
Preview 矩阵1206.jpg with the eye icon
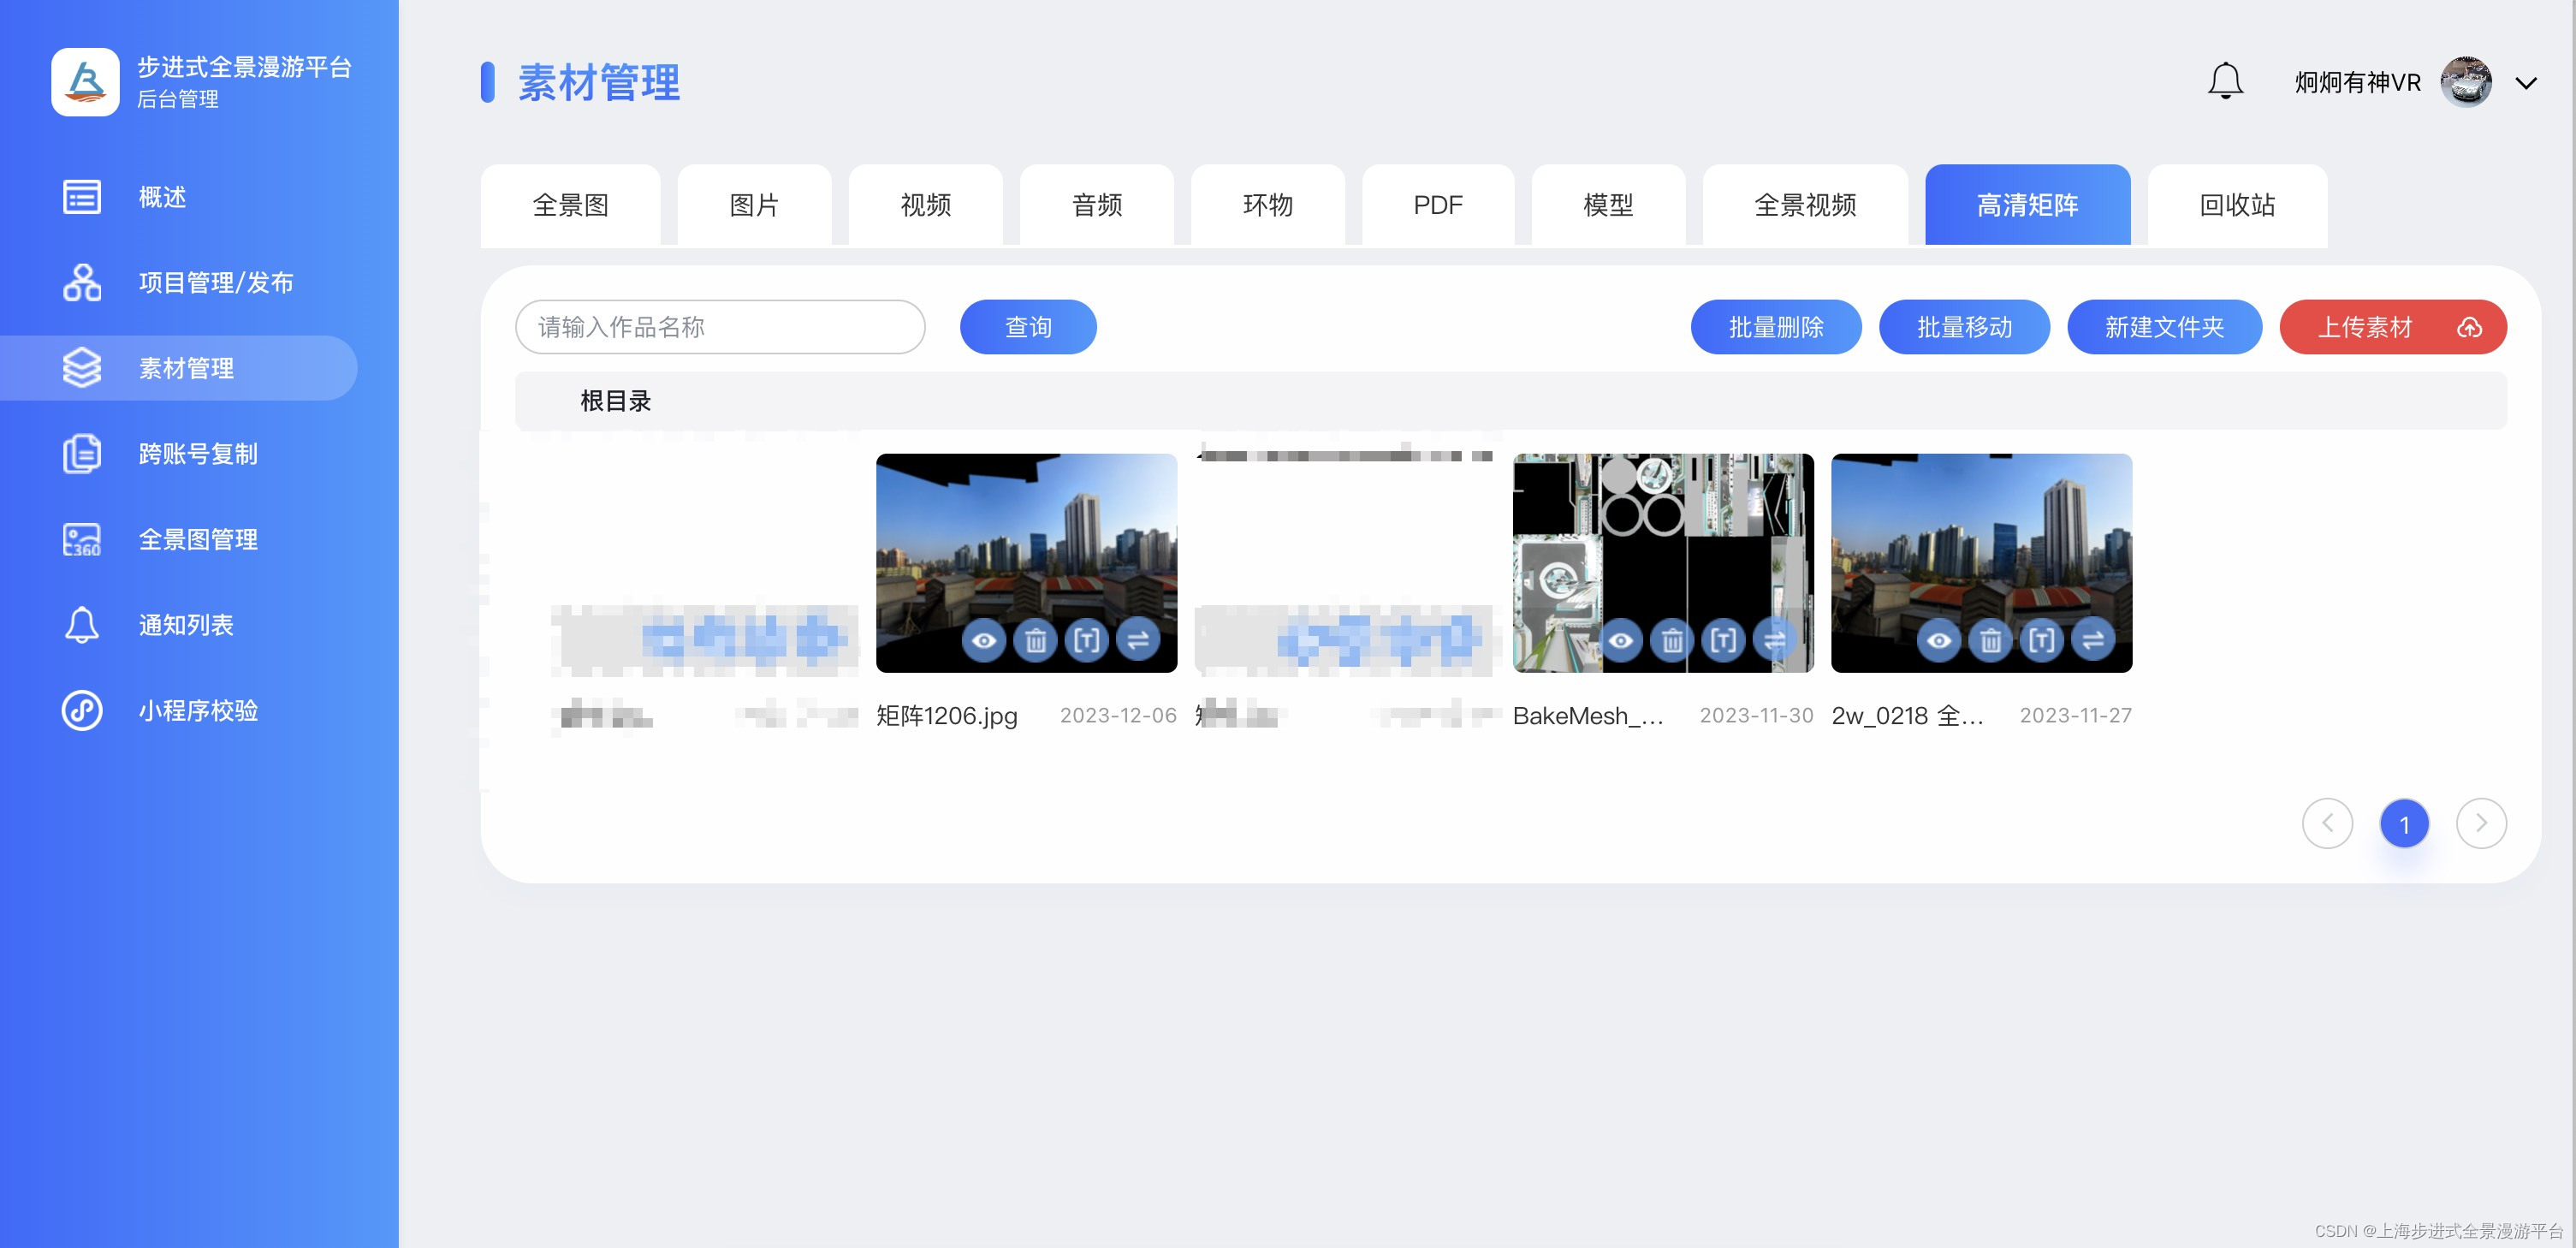pos(984,640)
